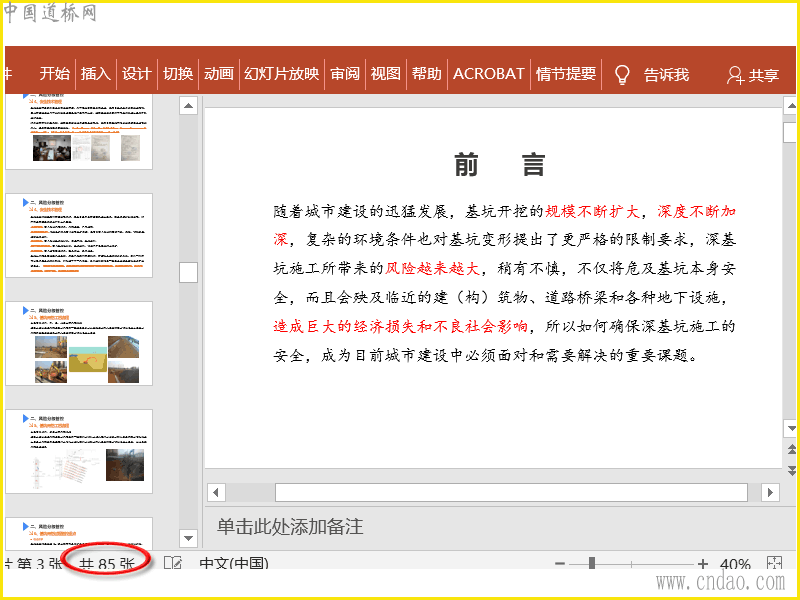This screenshot has height=600, width=800.
Task: Open the 开始 ribbon tab
Action: [55, 74]
